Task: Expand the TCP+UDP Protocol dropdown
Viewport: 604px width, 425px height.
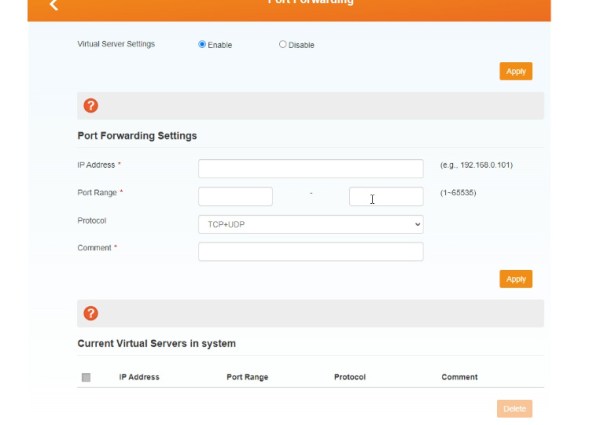Action: click(310, 224)
